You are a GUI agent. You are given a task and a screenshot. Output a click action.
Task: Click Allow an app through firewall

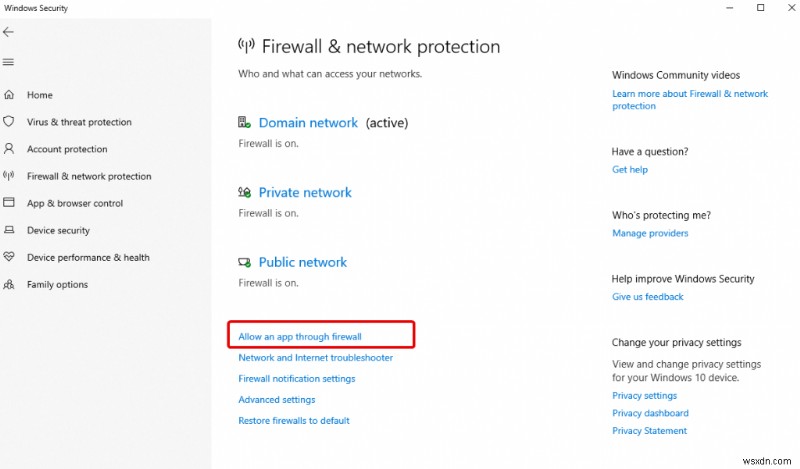[x=300, y=337]
